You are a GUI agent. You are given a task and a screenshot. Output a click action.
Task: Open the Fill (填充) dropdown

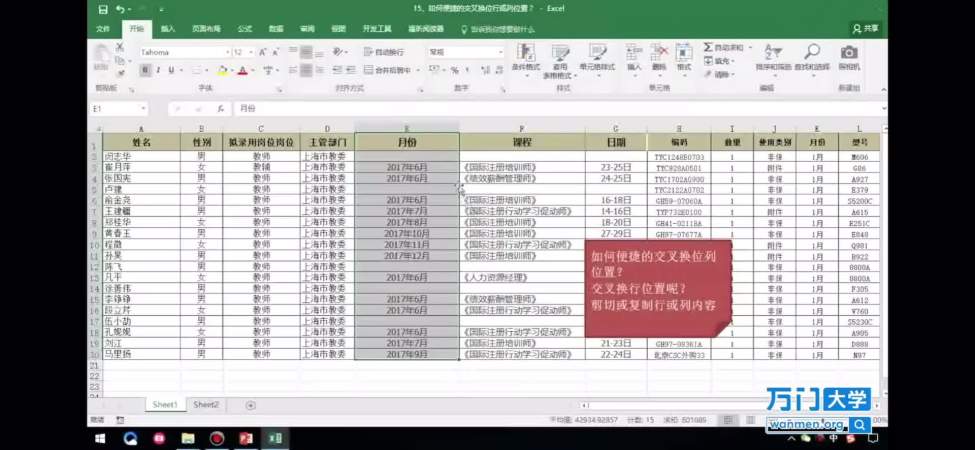tap(720, 61)
